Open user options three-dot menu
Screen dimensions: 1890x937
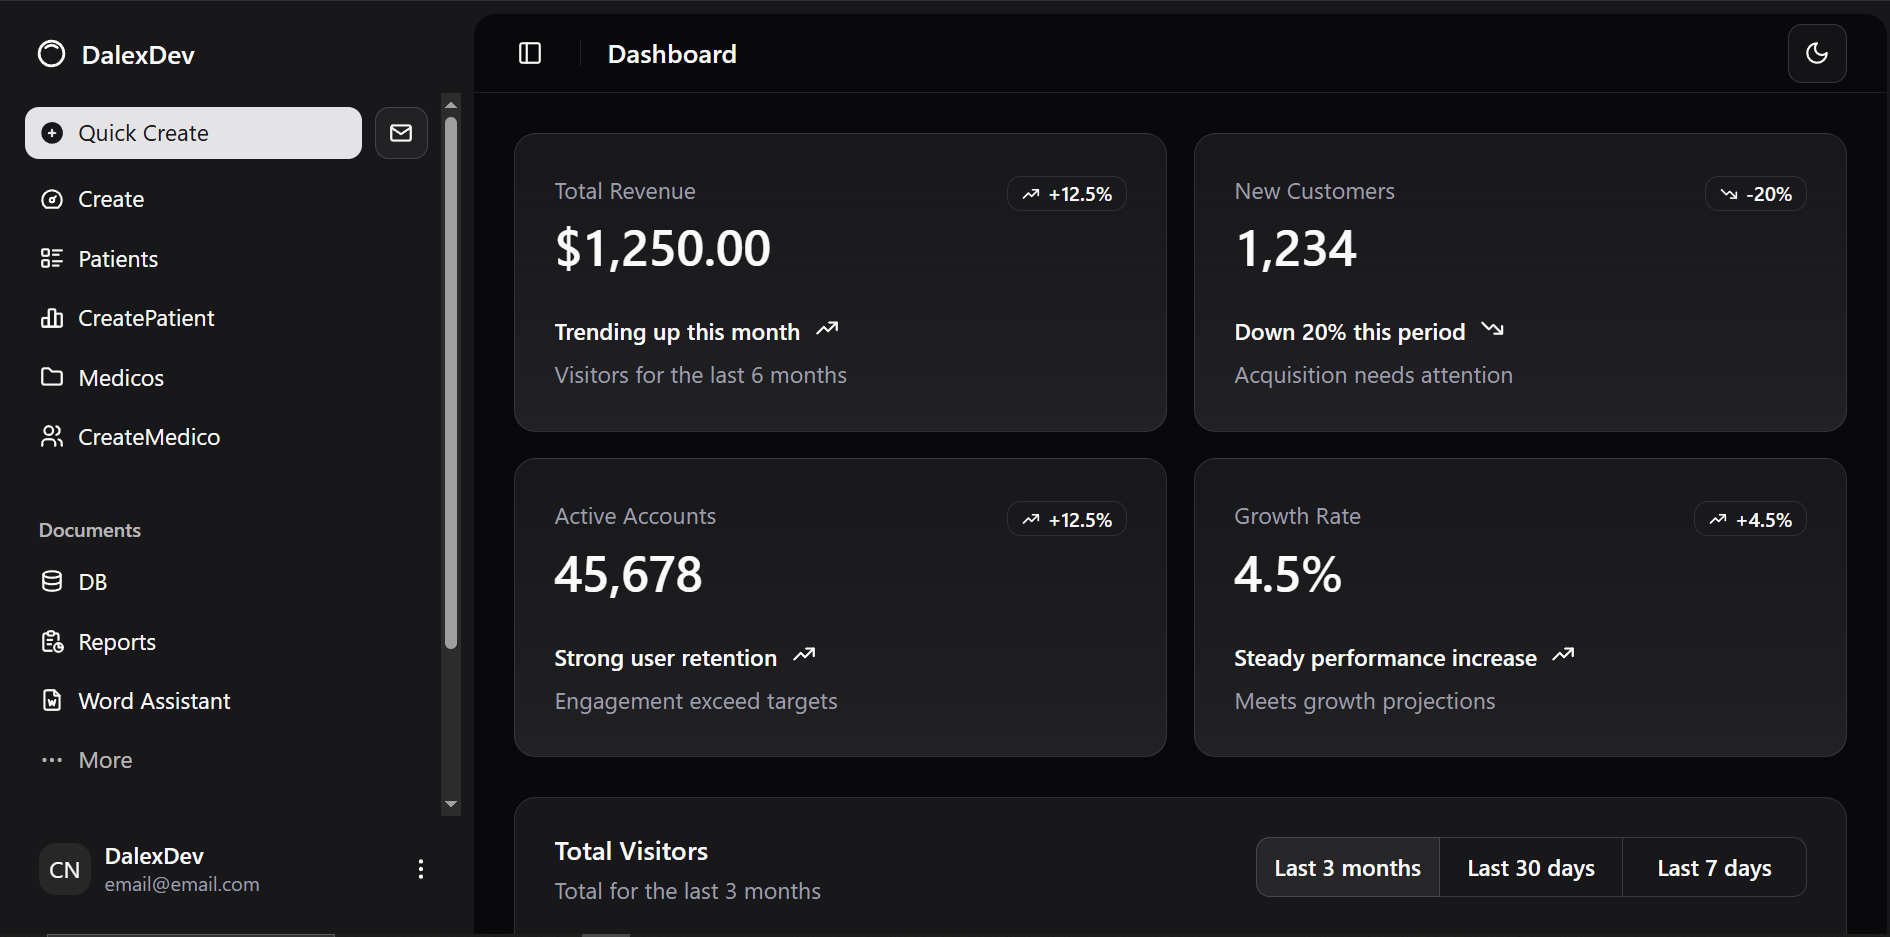(x=421, y=869)
